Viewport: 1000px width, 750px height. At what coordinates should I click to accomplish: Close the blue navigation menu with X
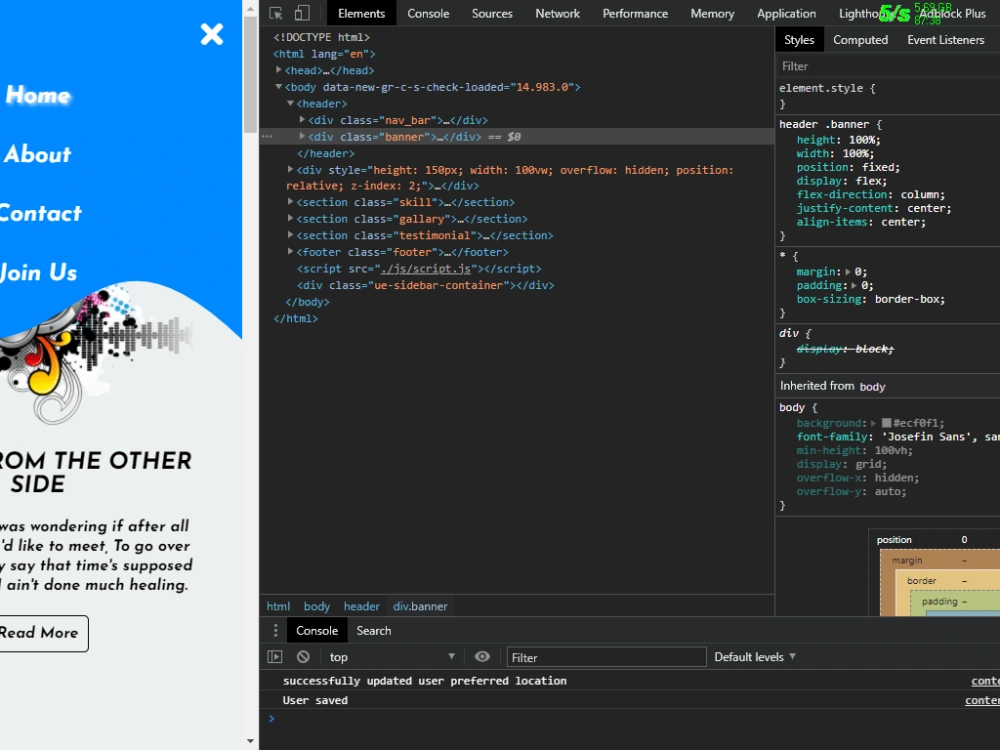point(211,34)
